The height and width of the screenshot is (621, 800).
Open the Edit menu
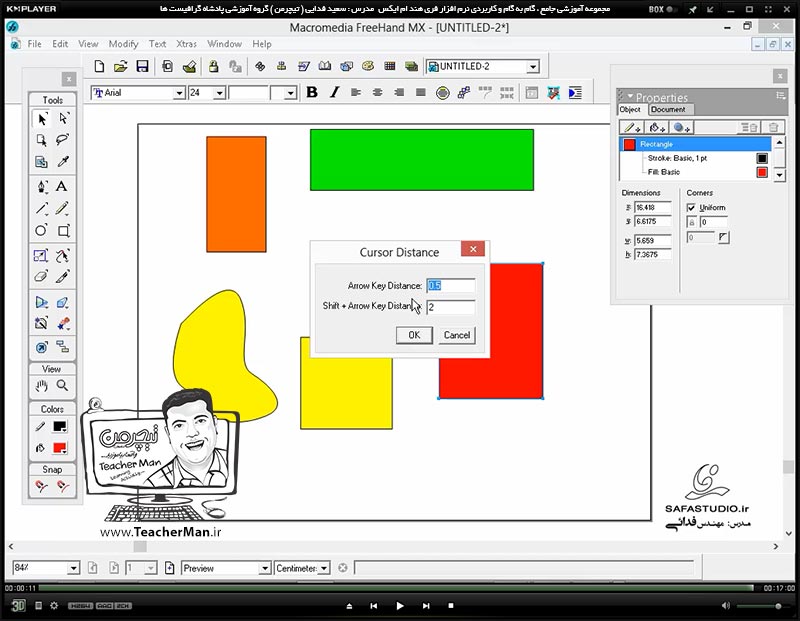point(60,44)
